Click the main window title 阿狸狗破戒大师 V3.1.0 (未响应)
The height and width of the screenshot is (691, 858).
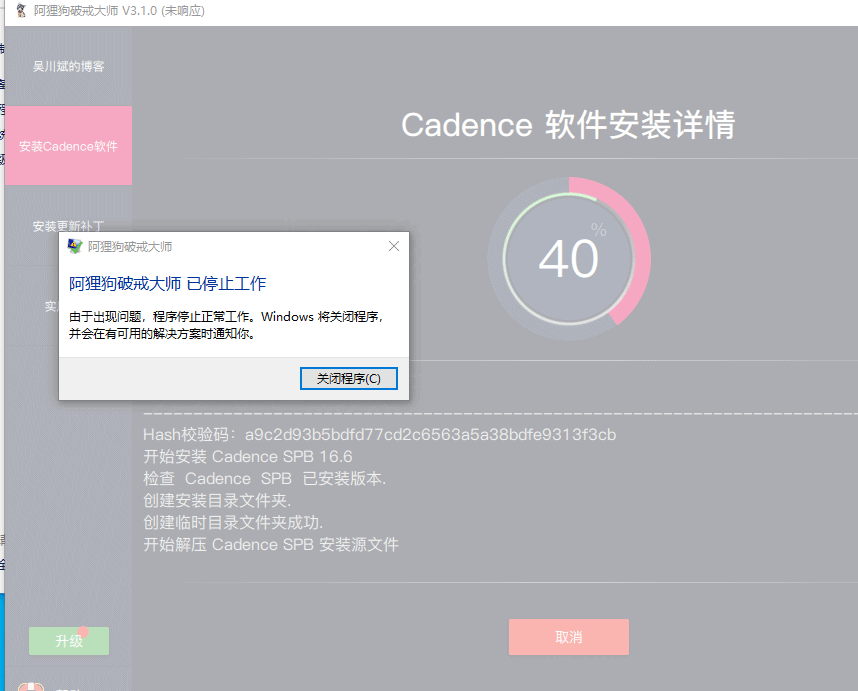click(119, 10)
